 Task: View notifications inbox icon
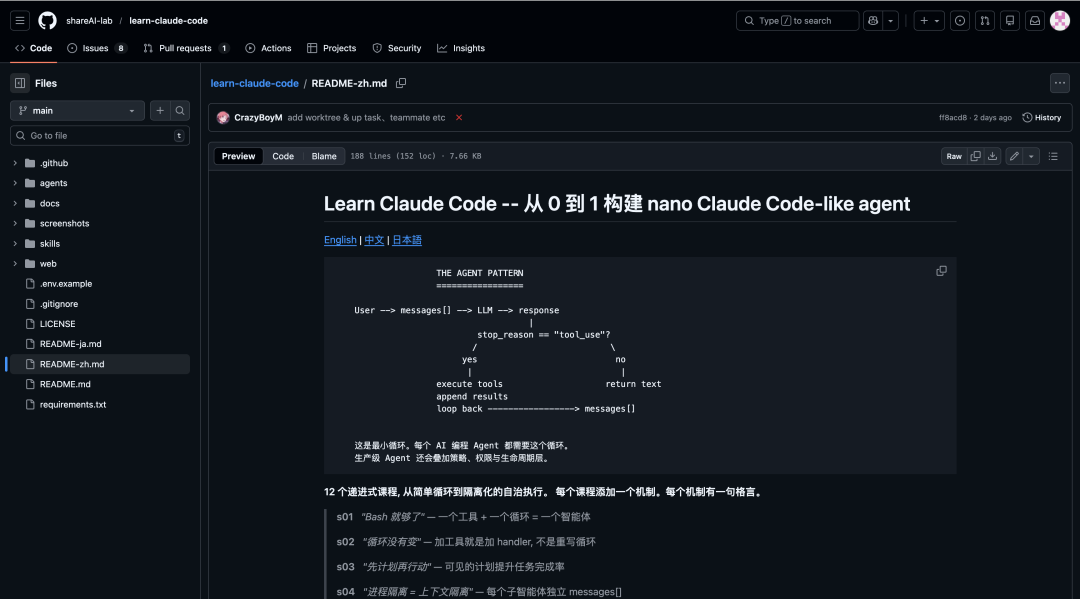point(1036,20)
